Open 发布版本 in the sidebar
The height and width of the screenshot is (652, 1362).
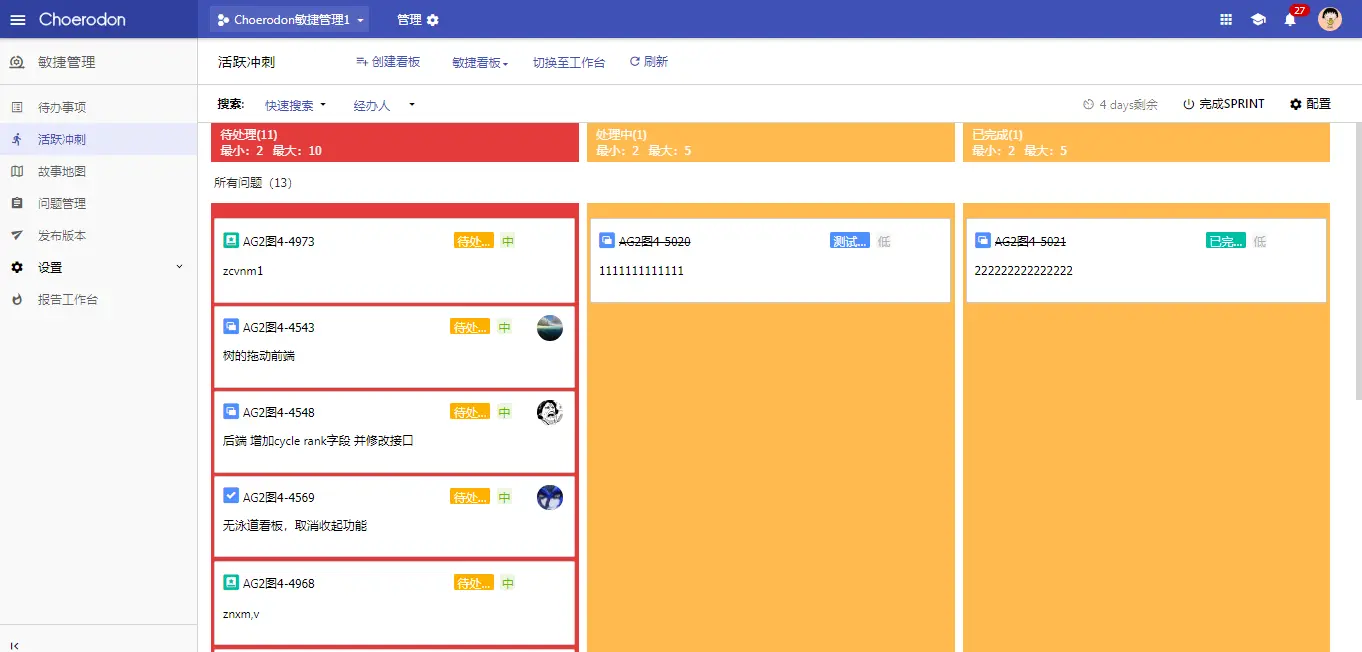point(98,235)
